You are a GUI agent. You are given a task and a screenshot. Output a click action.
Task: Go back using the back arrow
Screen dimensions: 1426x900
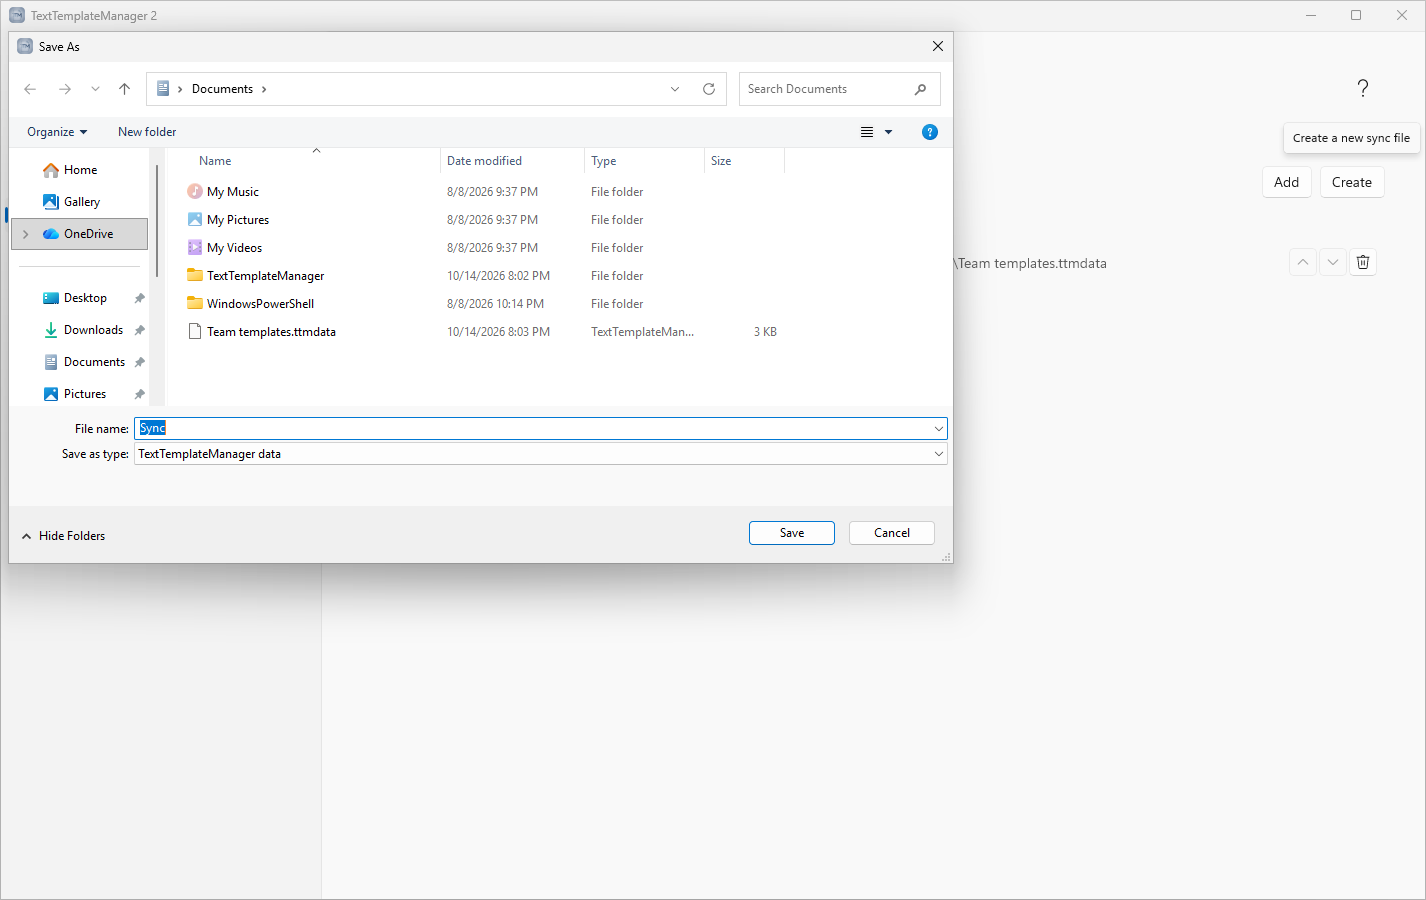pyautogui.click(x=30, y=89)
